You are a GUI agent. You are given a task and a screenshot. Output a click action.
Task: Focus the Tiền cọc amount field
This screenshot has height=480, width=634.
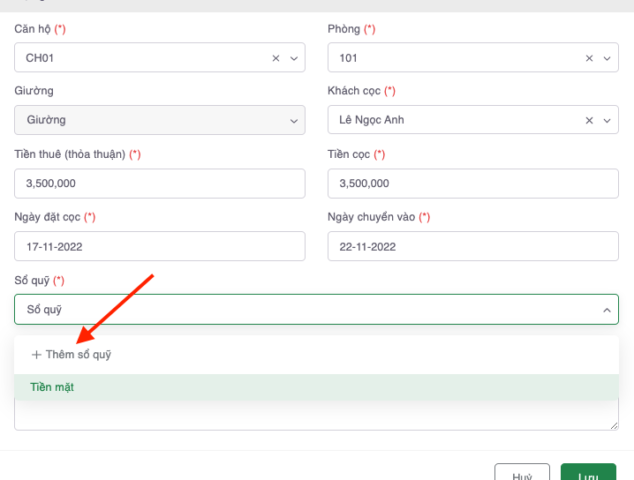pyautogui.click(x=473, y=184)
